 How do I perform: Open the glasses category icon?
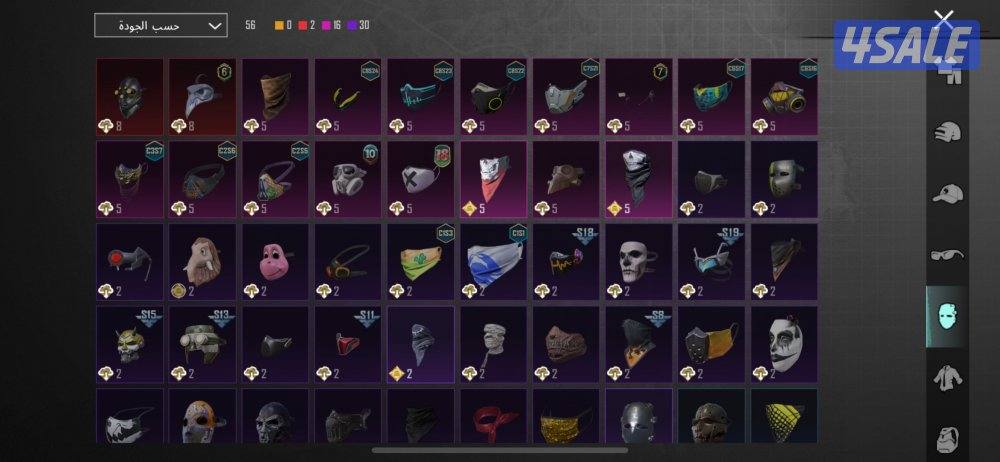tap(948, 255)
